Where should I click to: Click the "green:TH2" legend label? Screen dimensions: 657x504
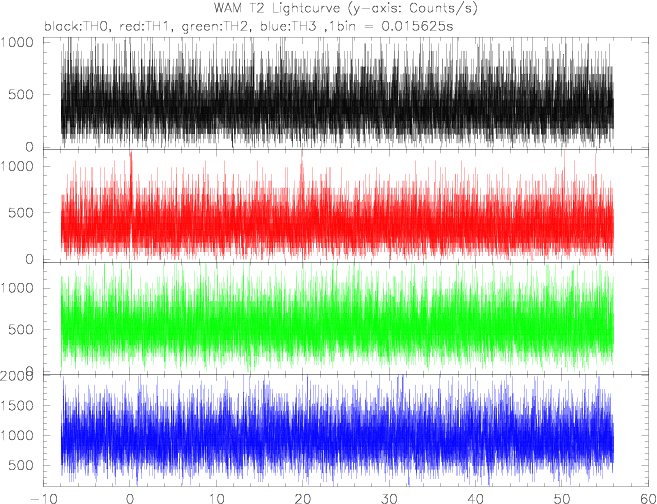217,27
